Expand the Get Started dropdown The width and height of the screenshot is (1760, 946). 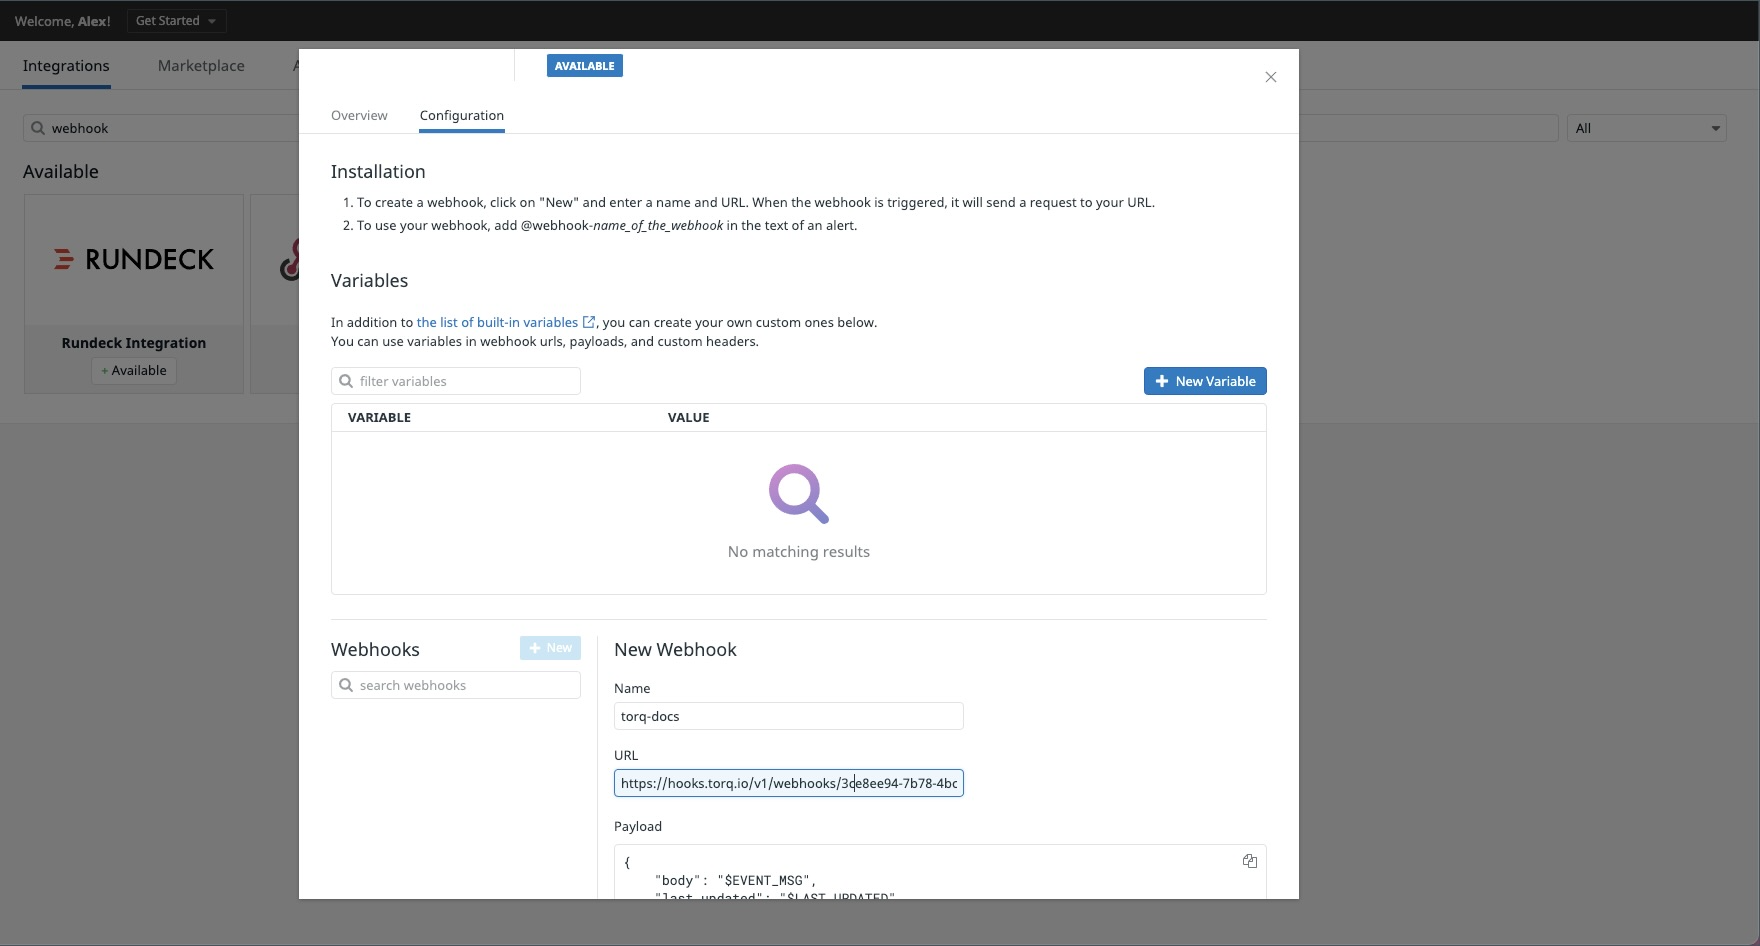pos(176,21)
